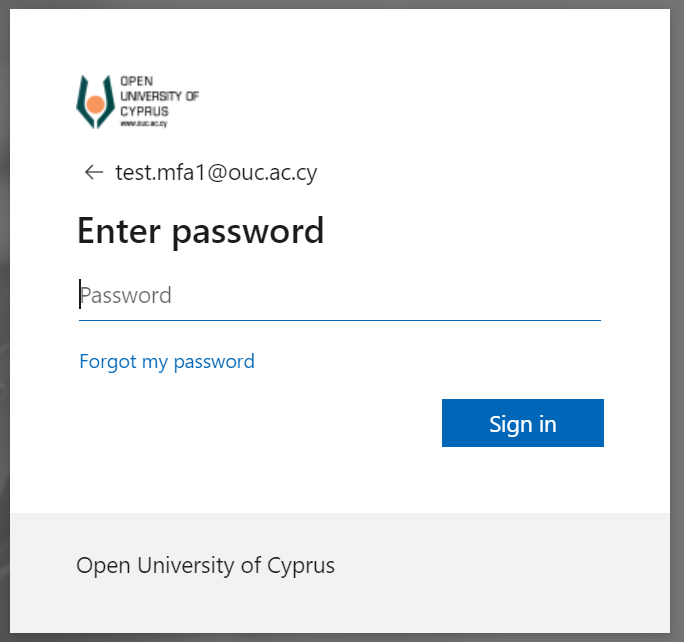Click empty white space left of Sign in
684x642 pixels.
[260, 423]
